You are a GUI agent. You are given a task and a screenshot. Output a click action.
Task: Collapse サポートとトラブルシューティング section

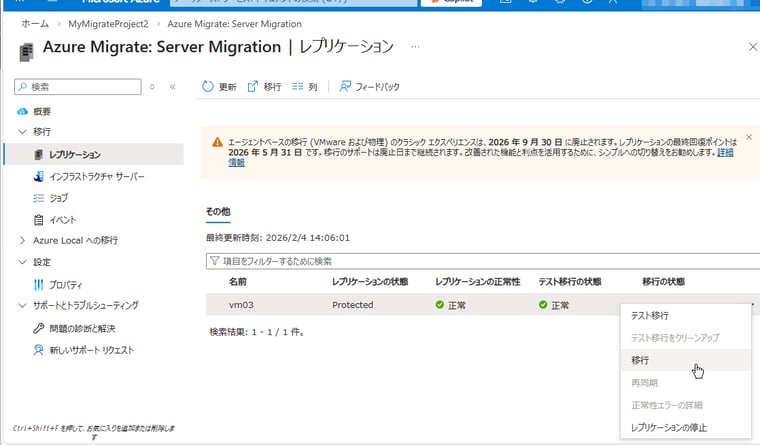click(22, 305)
